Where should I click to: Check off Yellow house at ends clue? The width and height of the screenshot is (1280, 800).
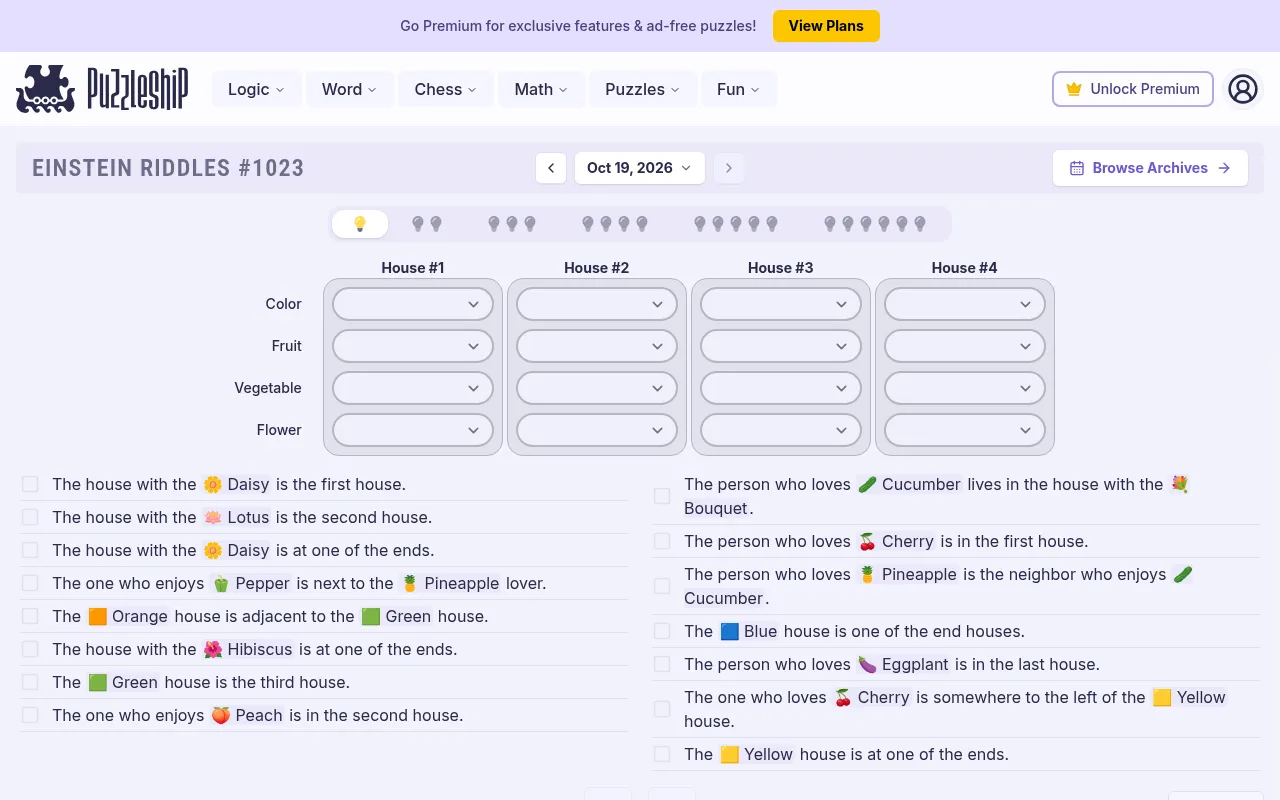662,754
